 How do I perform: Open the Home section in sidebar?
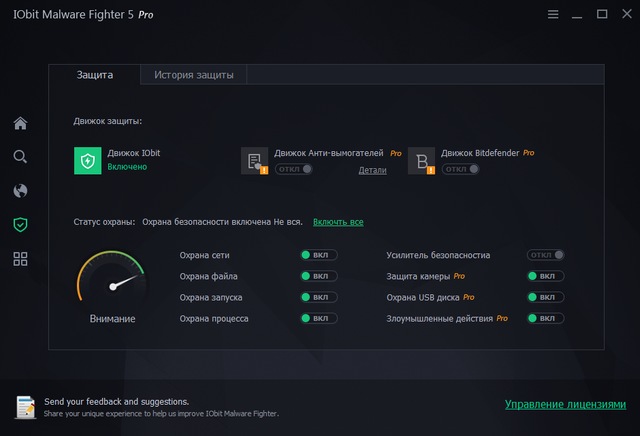pyautogui.click(x=20, y=123)
